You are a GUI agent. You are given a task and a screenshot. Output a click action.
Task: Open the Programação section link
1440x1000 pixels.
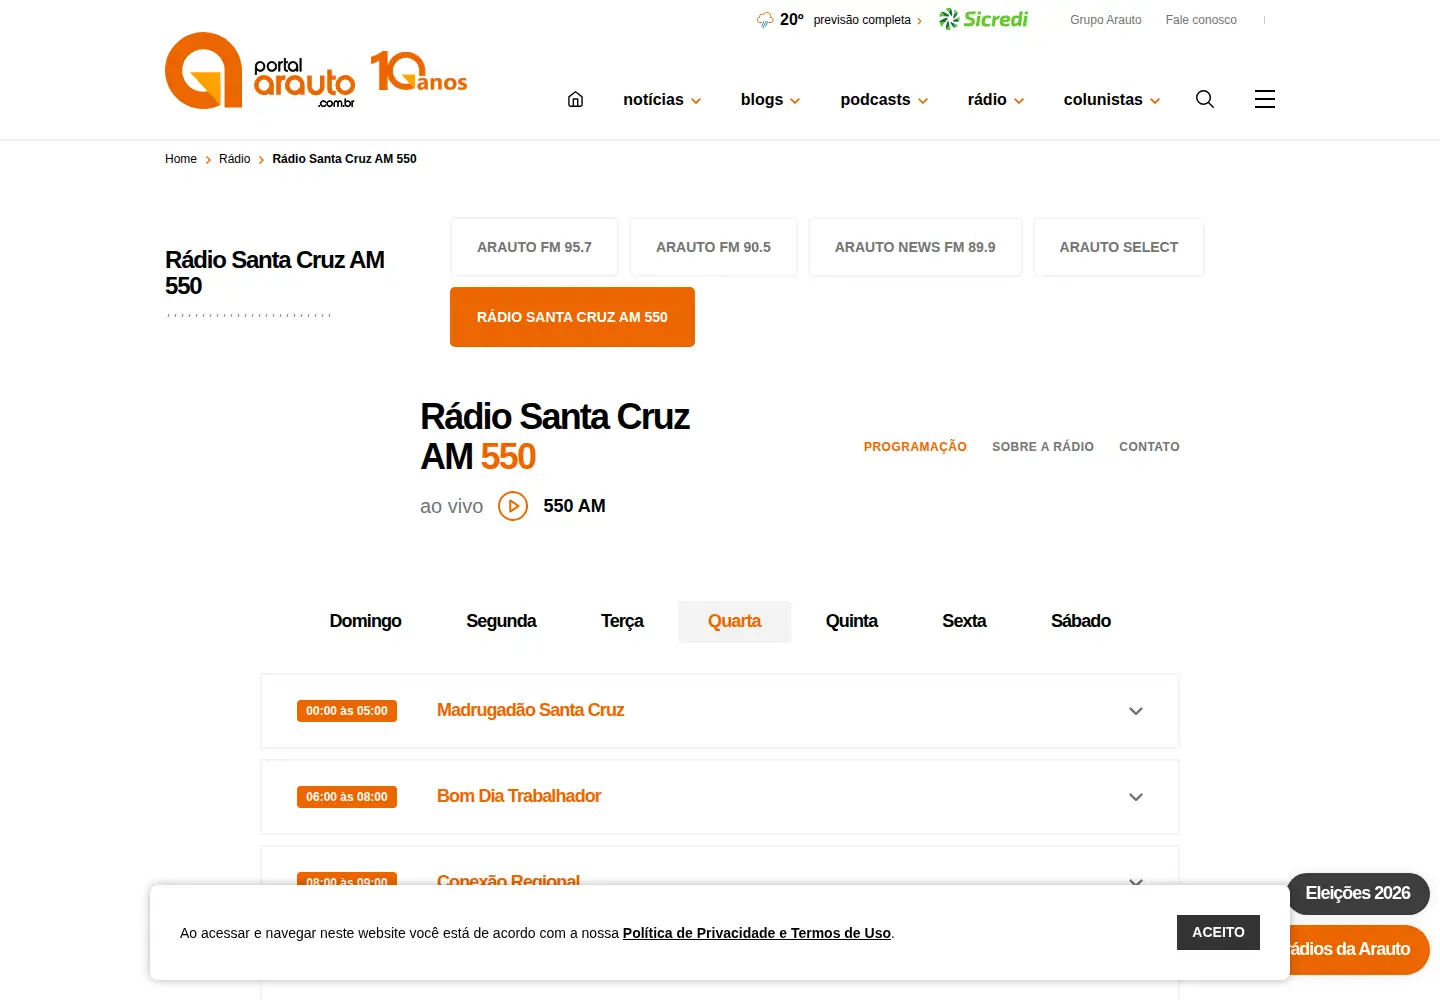(x=915, y=447)
